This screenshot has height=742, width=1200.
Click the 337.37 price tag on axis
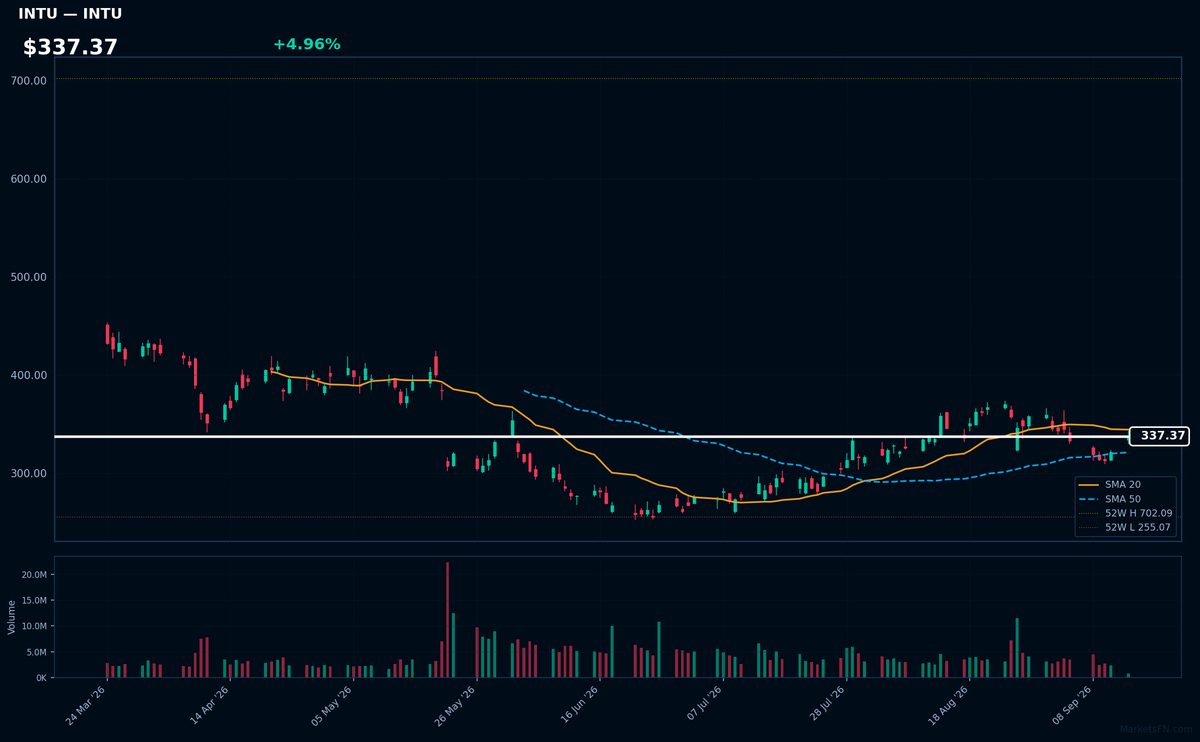1158,436
